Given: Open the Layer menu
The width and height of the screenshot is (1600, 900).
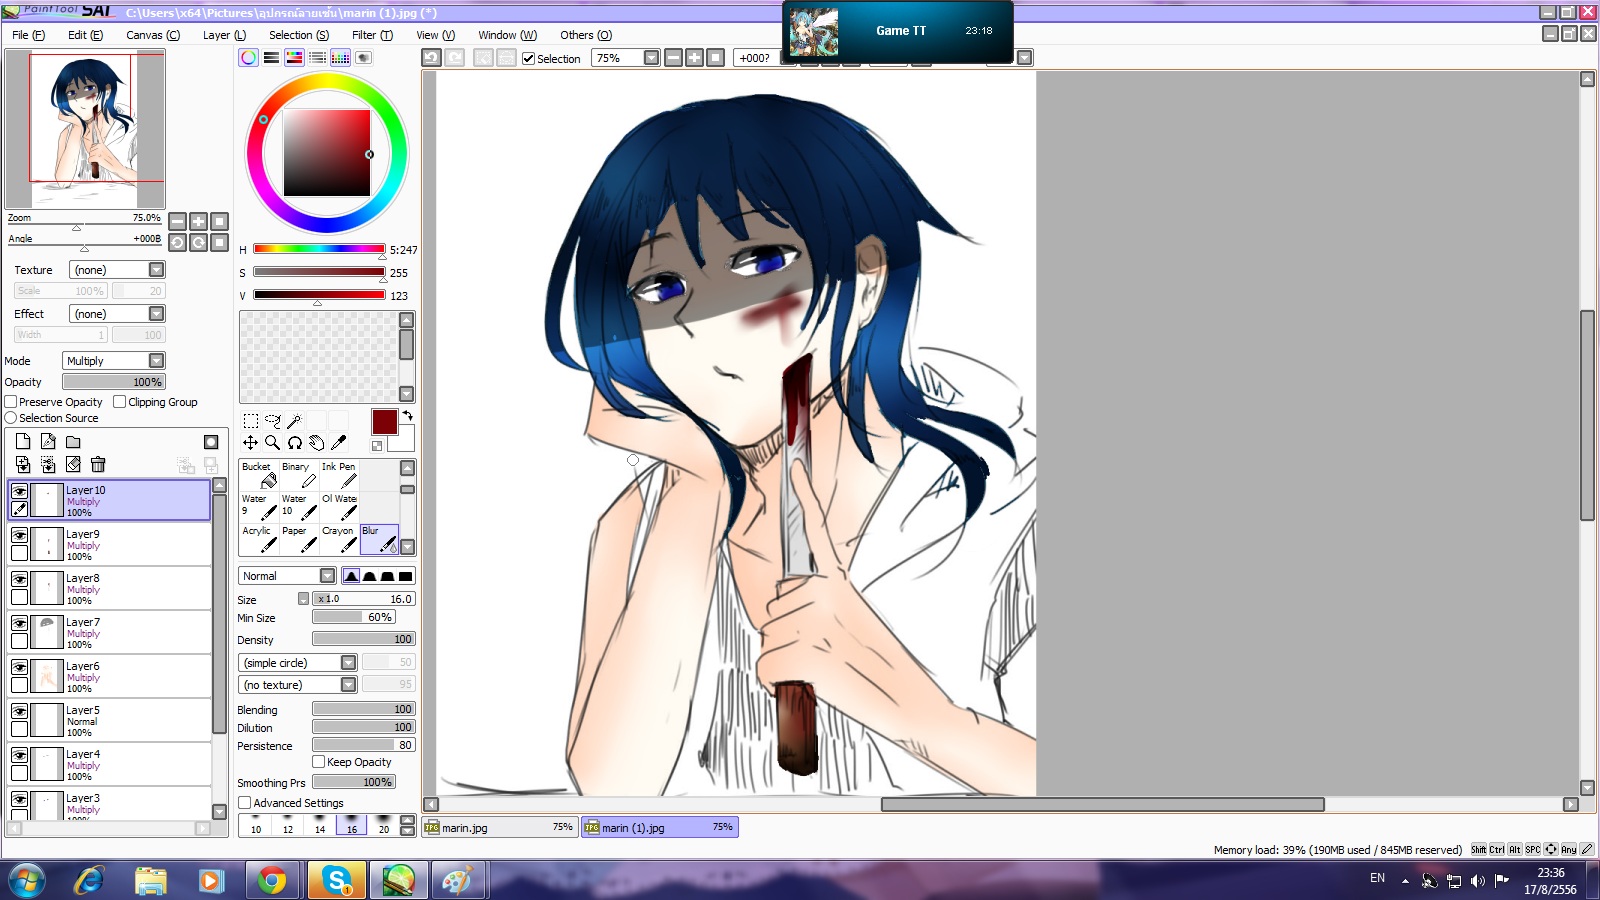Looking at the screenshot, I should 224,35.
